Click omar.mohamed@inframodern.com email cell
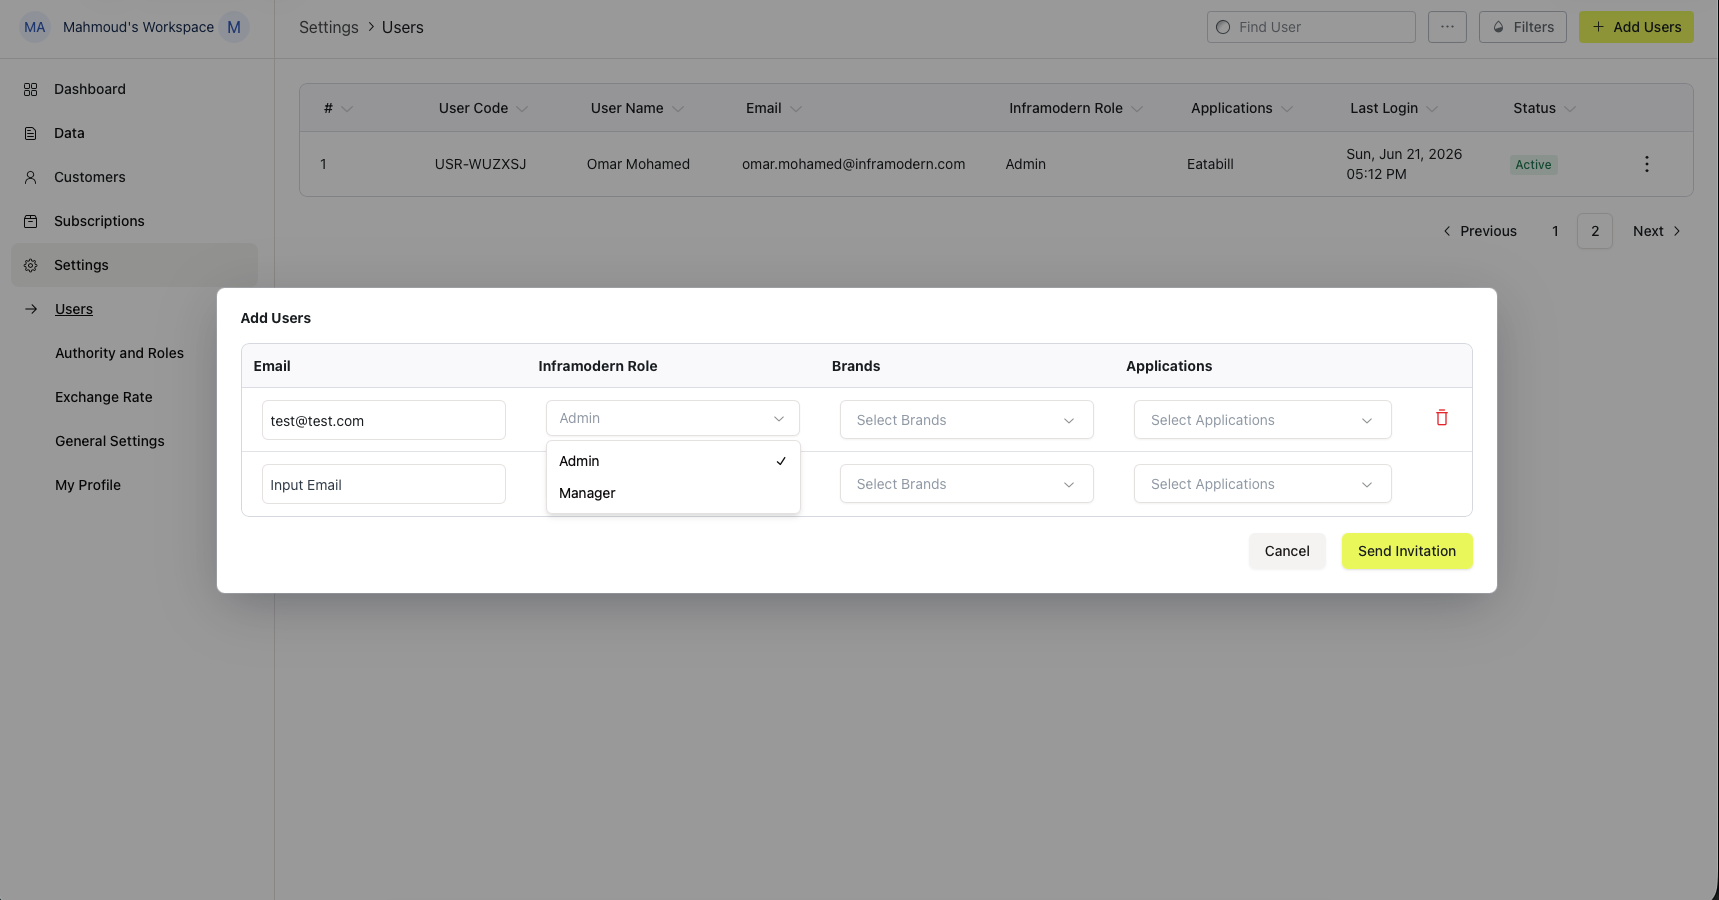 [853, 164]
